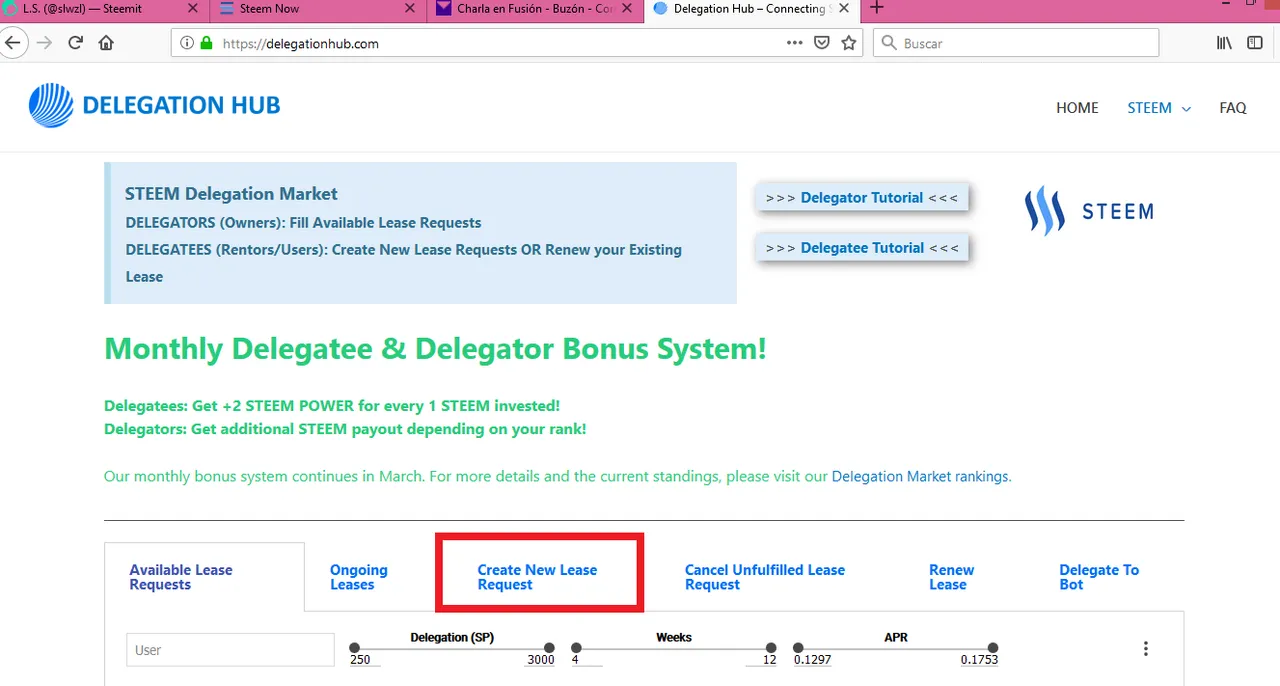Screen dimensions: 1280x686
Task: Click the Weeks maximum value 12
Action: (x=770, y=660)
